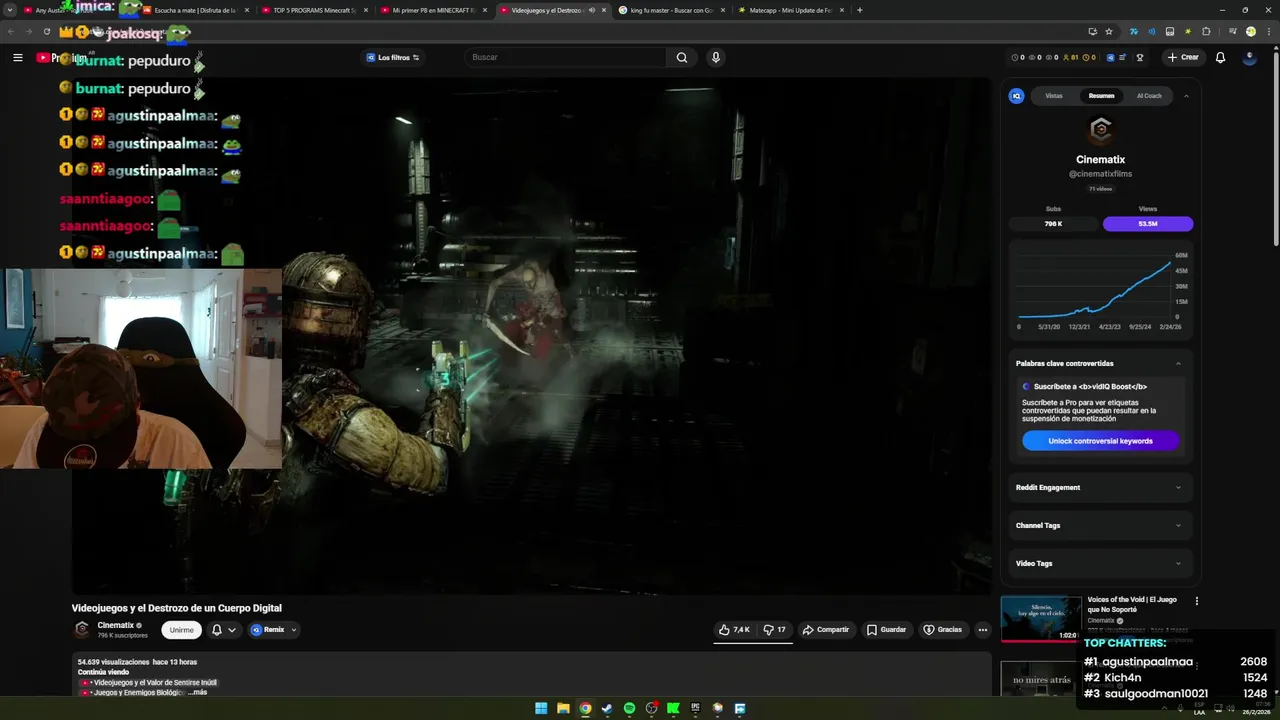Click the @cinematixfilms handle text
Screen dimensions: 1280x720
point(1100,174)
